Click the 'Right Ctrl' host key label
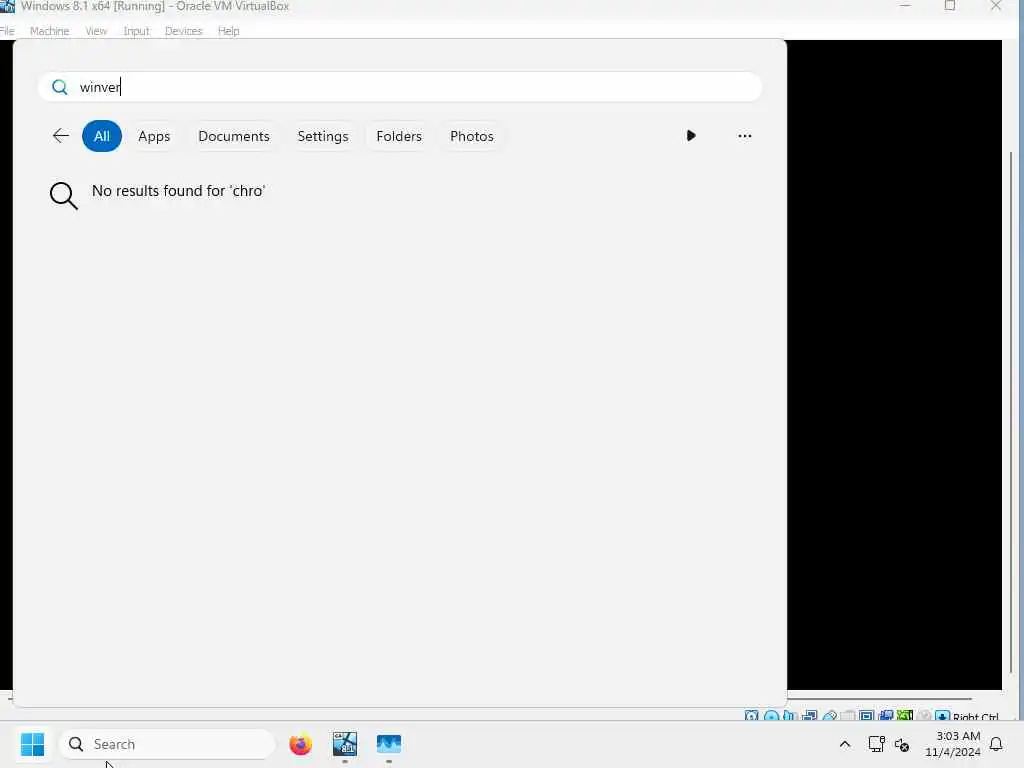 pyautogui.click(x=975, y=716)
